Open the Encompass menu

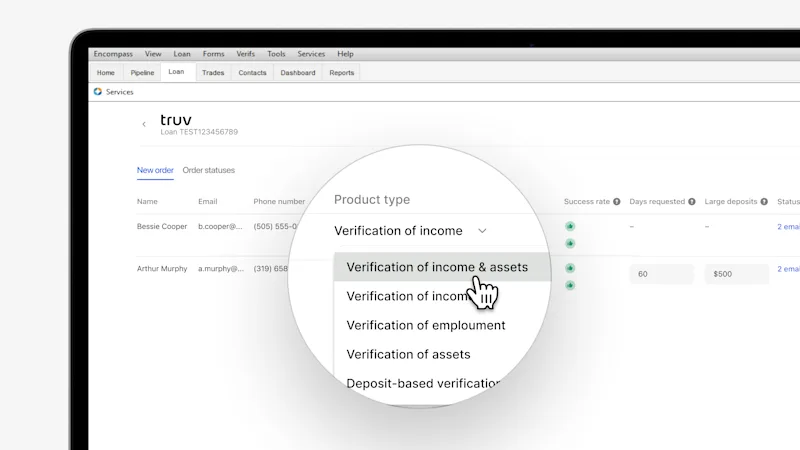(113, 54)
